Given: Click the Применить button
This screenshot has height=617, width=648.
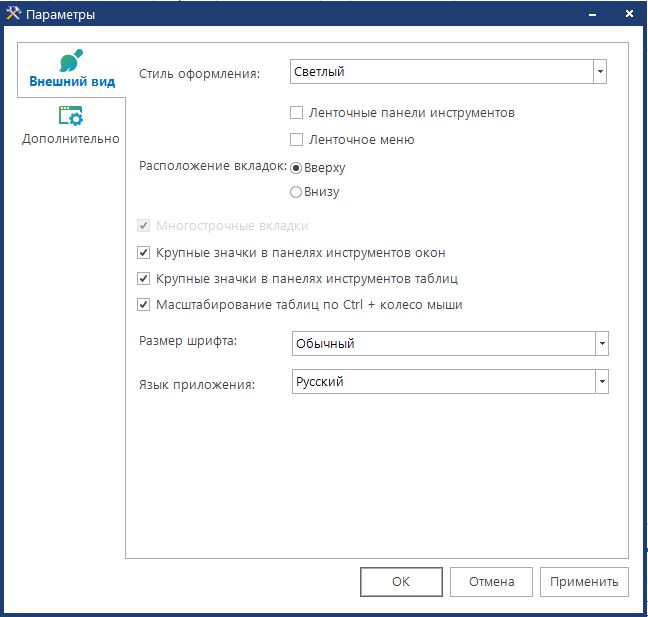Looking at the screenshot, I should click(x=584, y=581).
